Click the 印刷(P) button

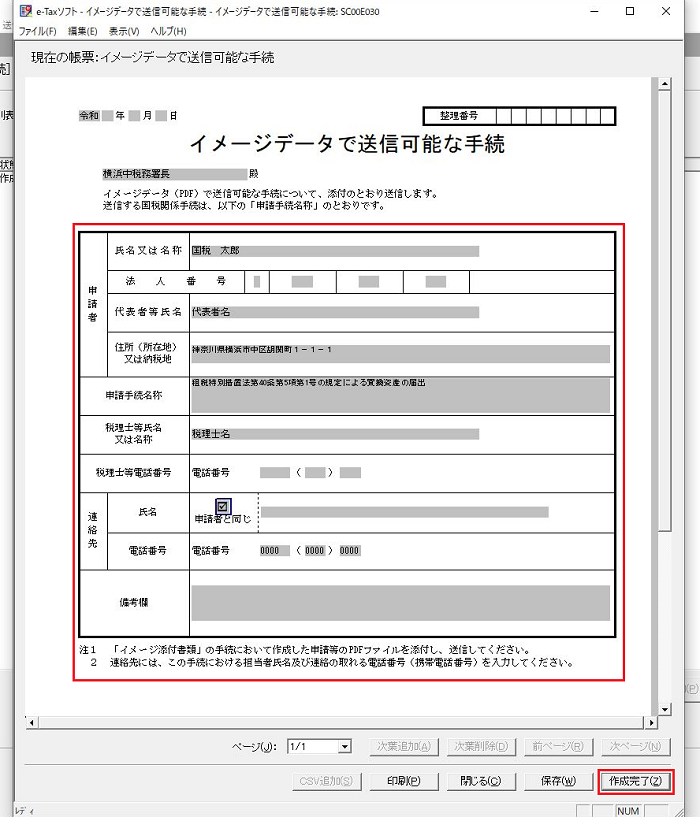pyautogui.click(x=404, y=781)
